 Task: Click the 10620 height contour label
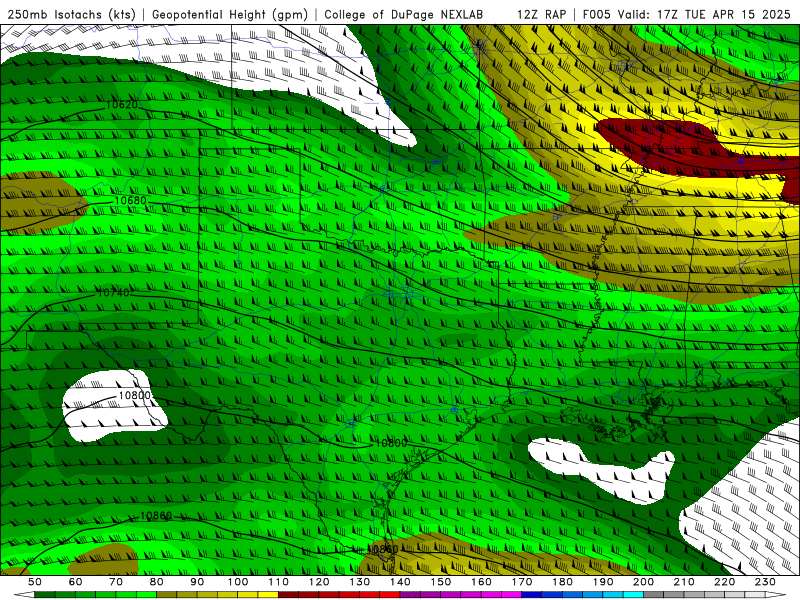point(121,105)
